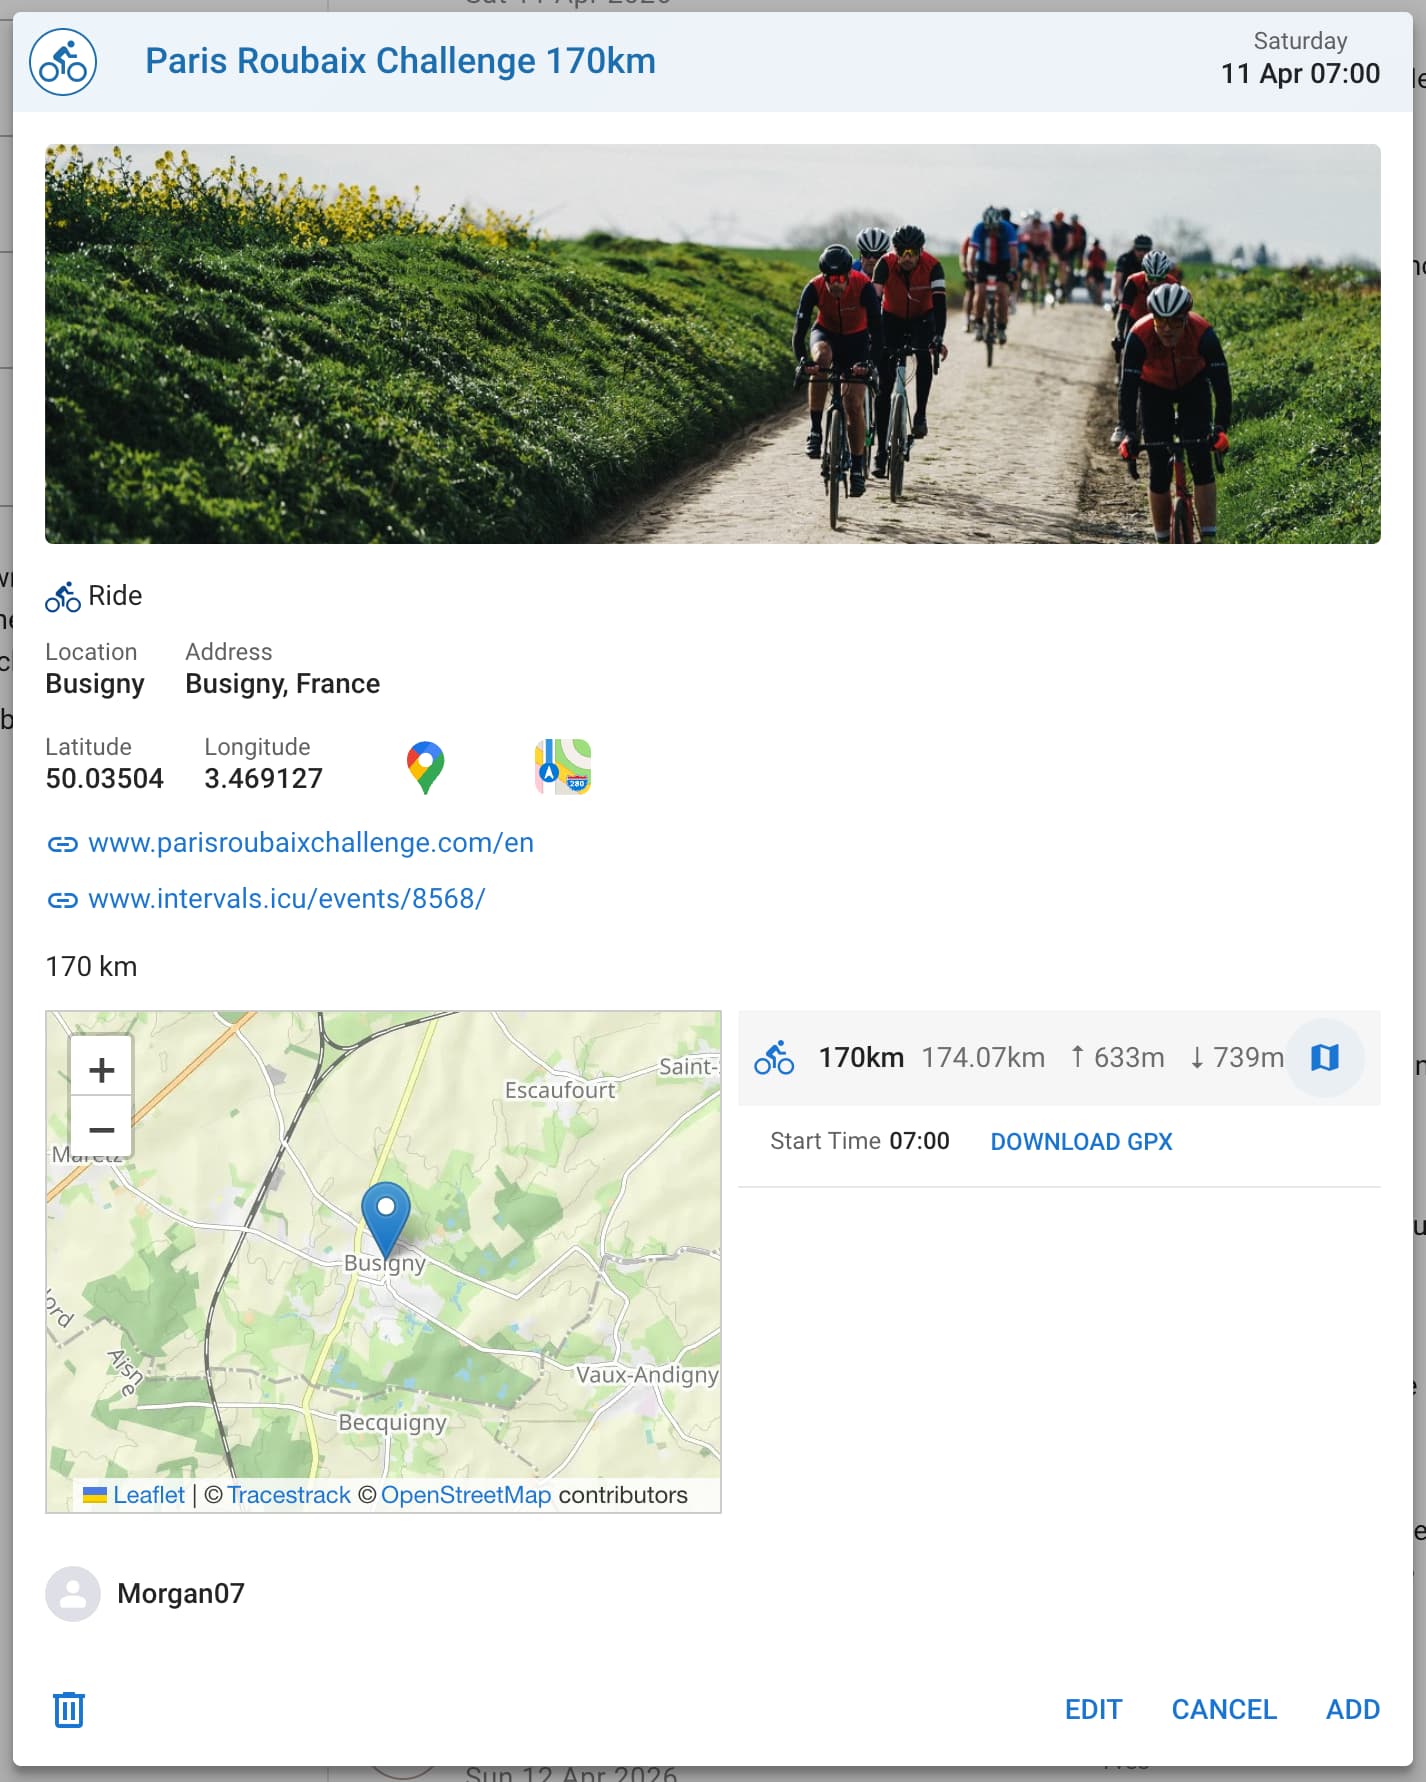Click the cycling icon in dialog header
The width and height of the screenshot is (1426, 1782).
pos(63,62)
